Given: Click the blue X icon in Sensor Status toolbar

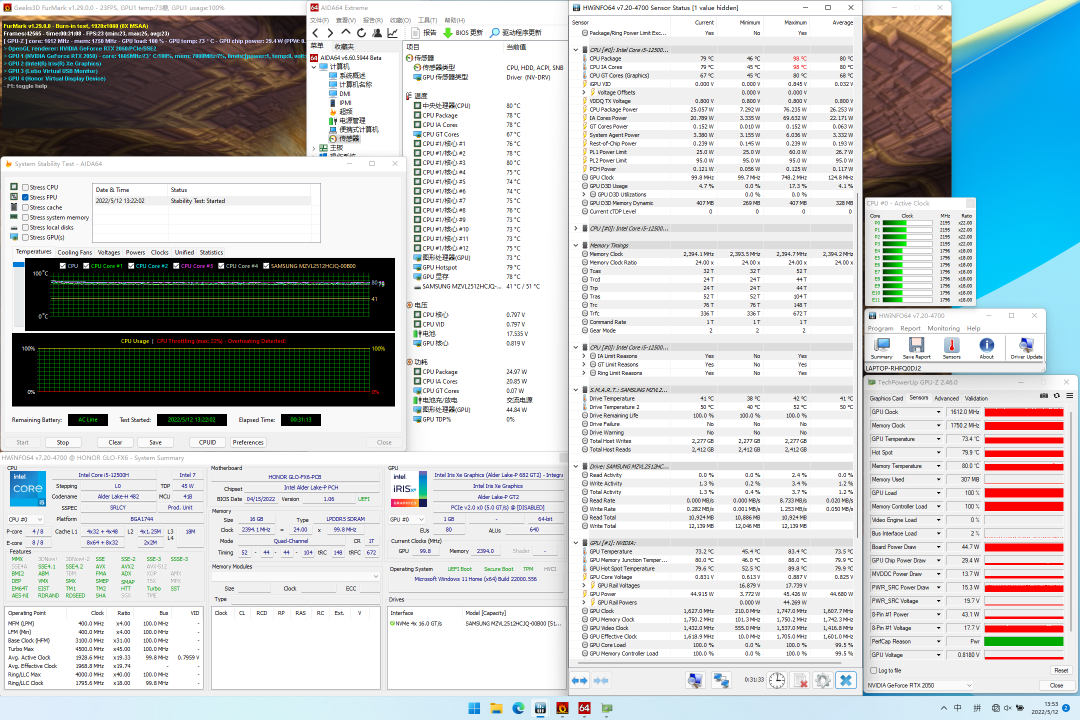Looking at the screenshot, I should coord(846,681).
